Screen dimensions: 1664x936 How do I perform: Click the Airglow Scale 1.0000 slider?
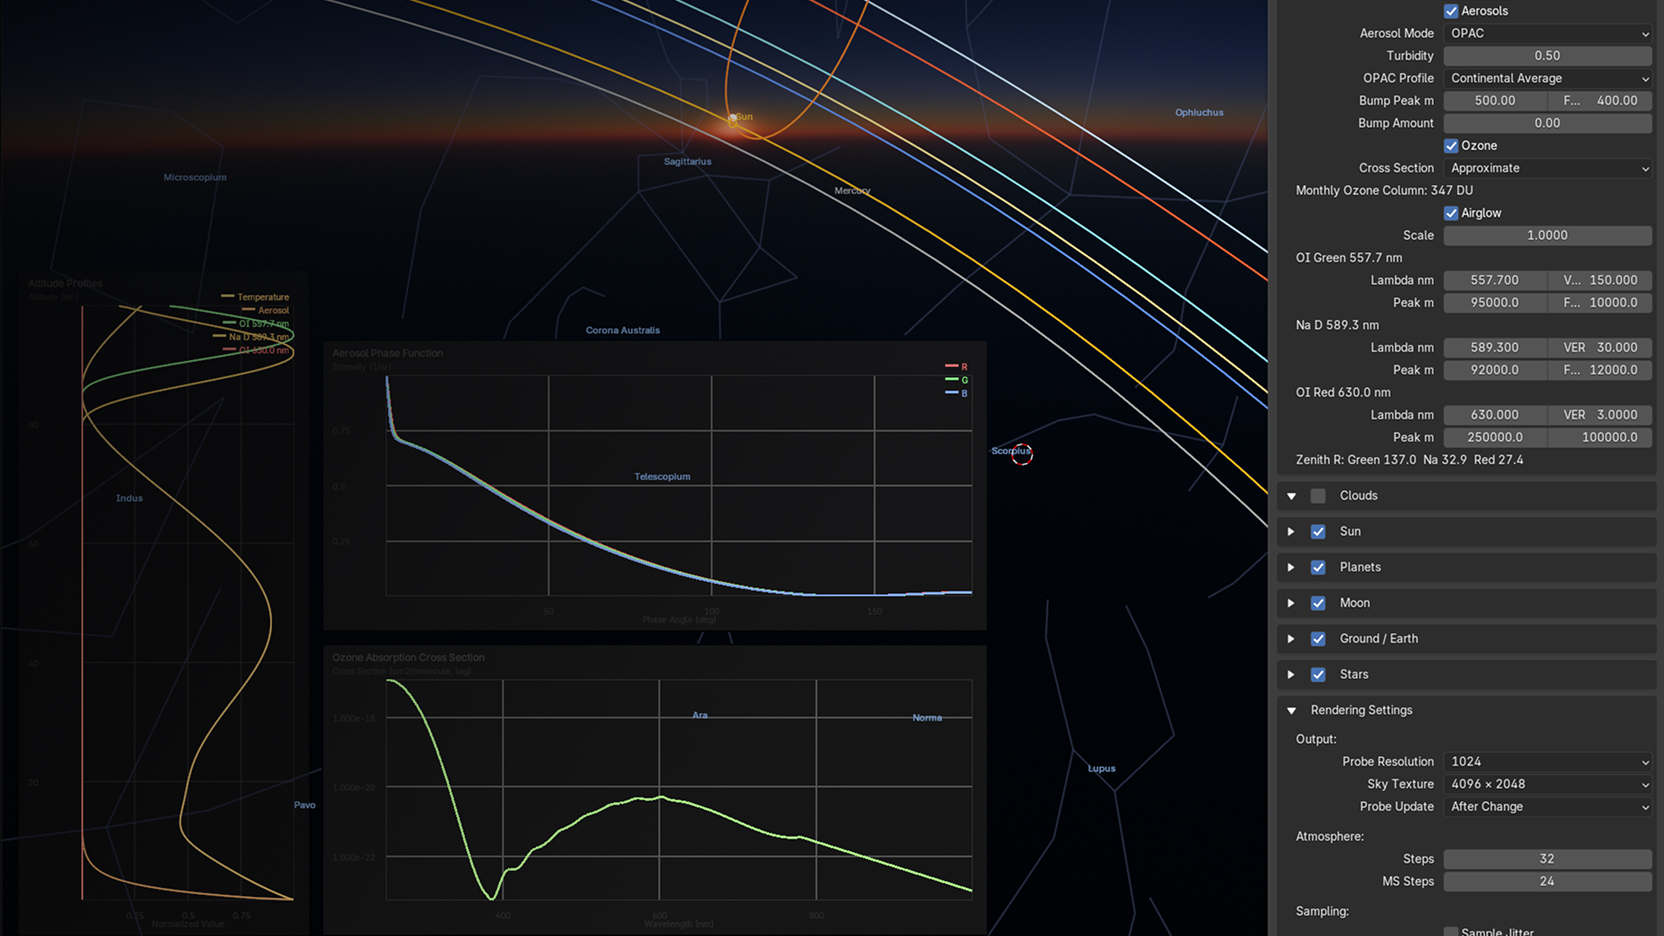(1548, 235)
